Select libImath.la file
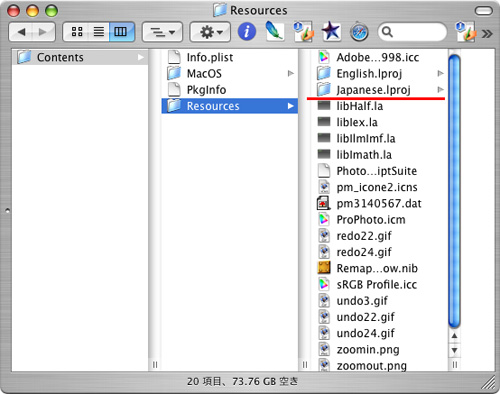Screen dimensions: 500x394 pyautogui.click(x=380, y=155)
